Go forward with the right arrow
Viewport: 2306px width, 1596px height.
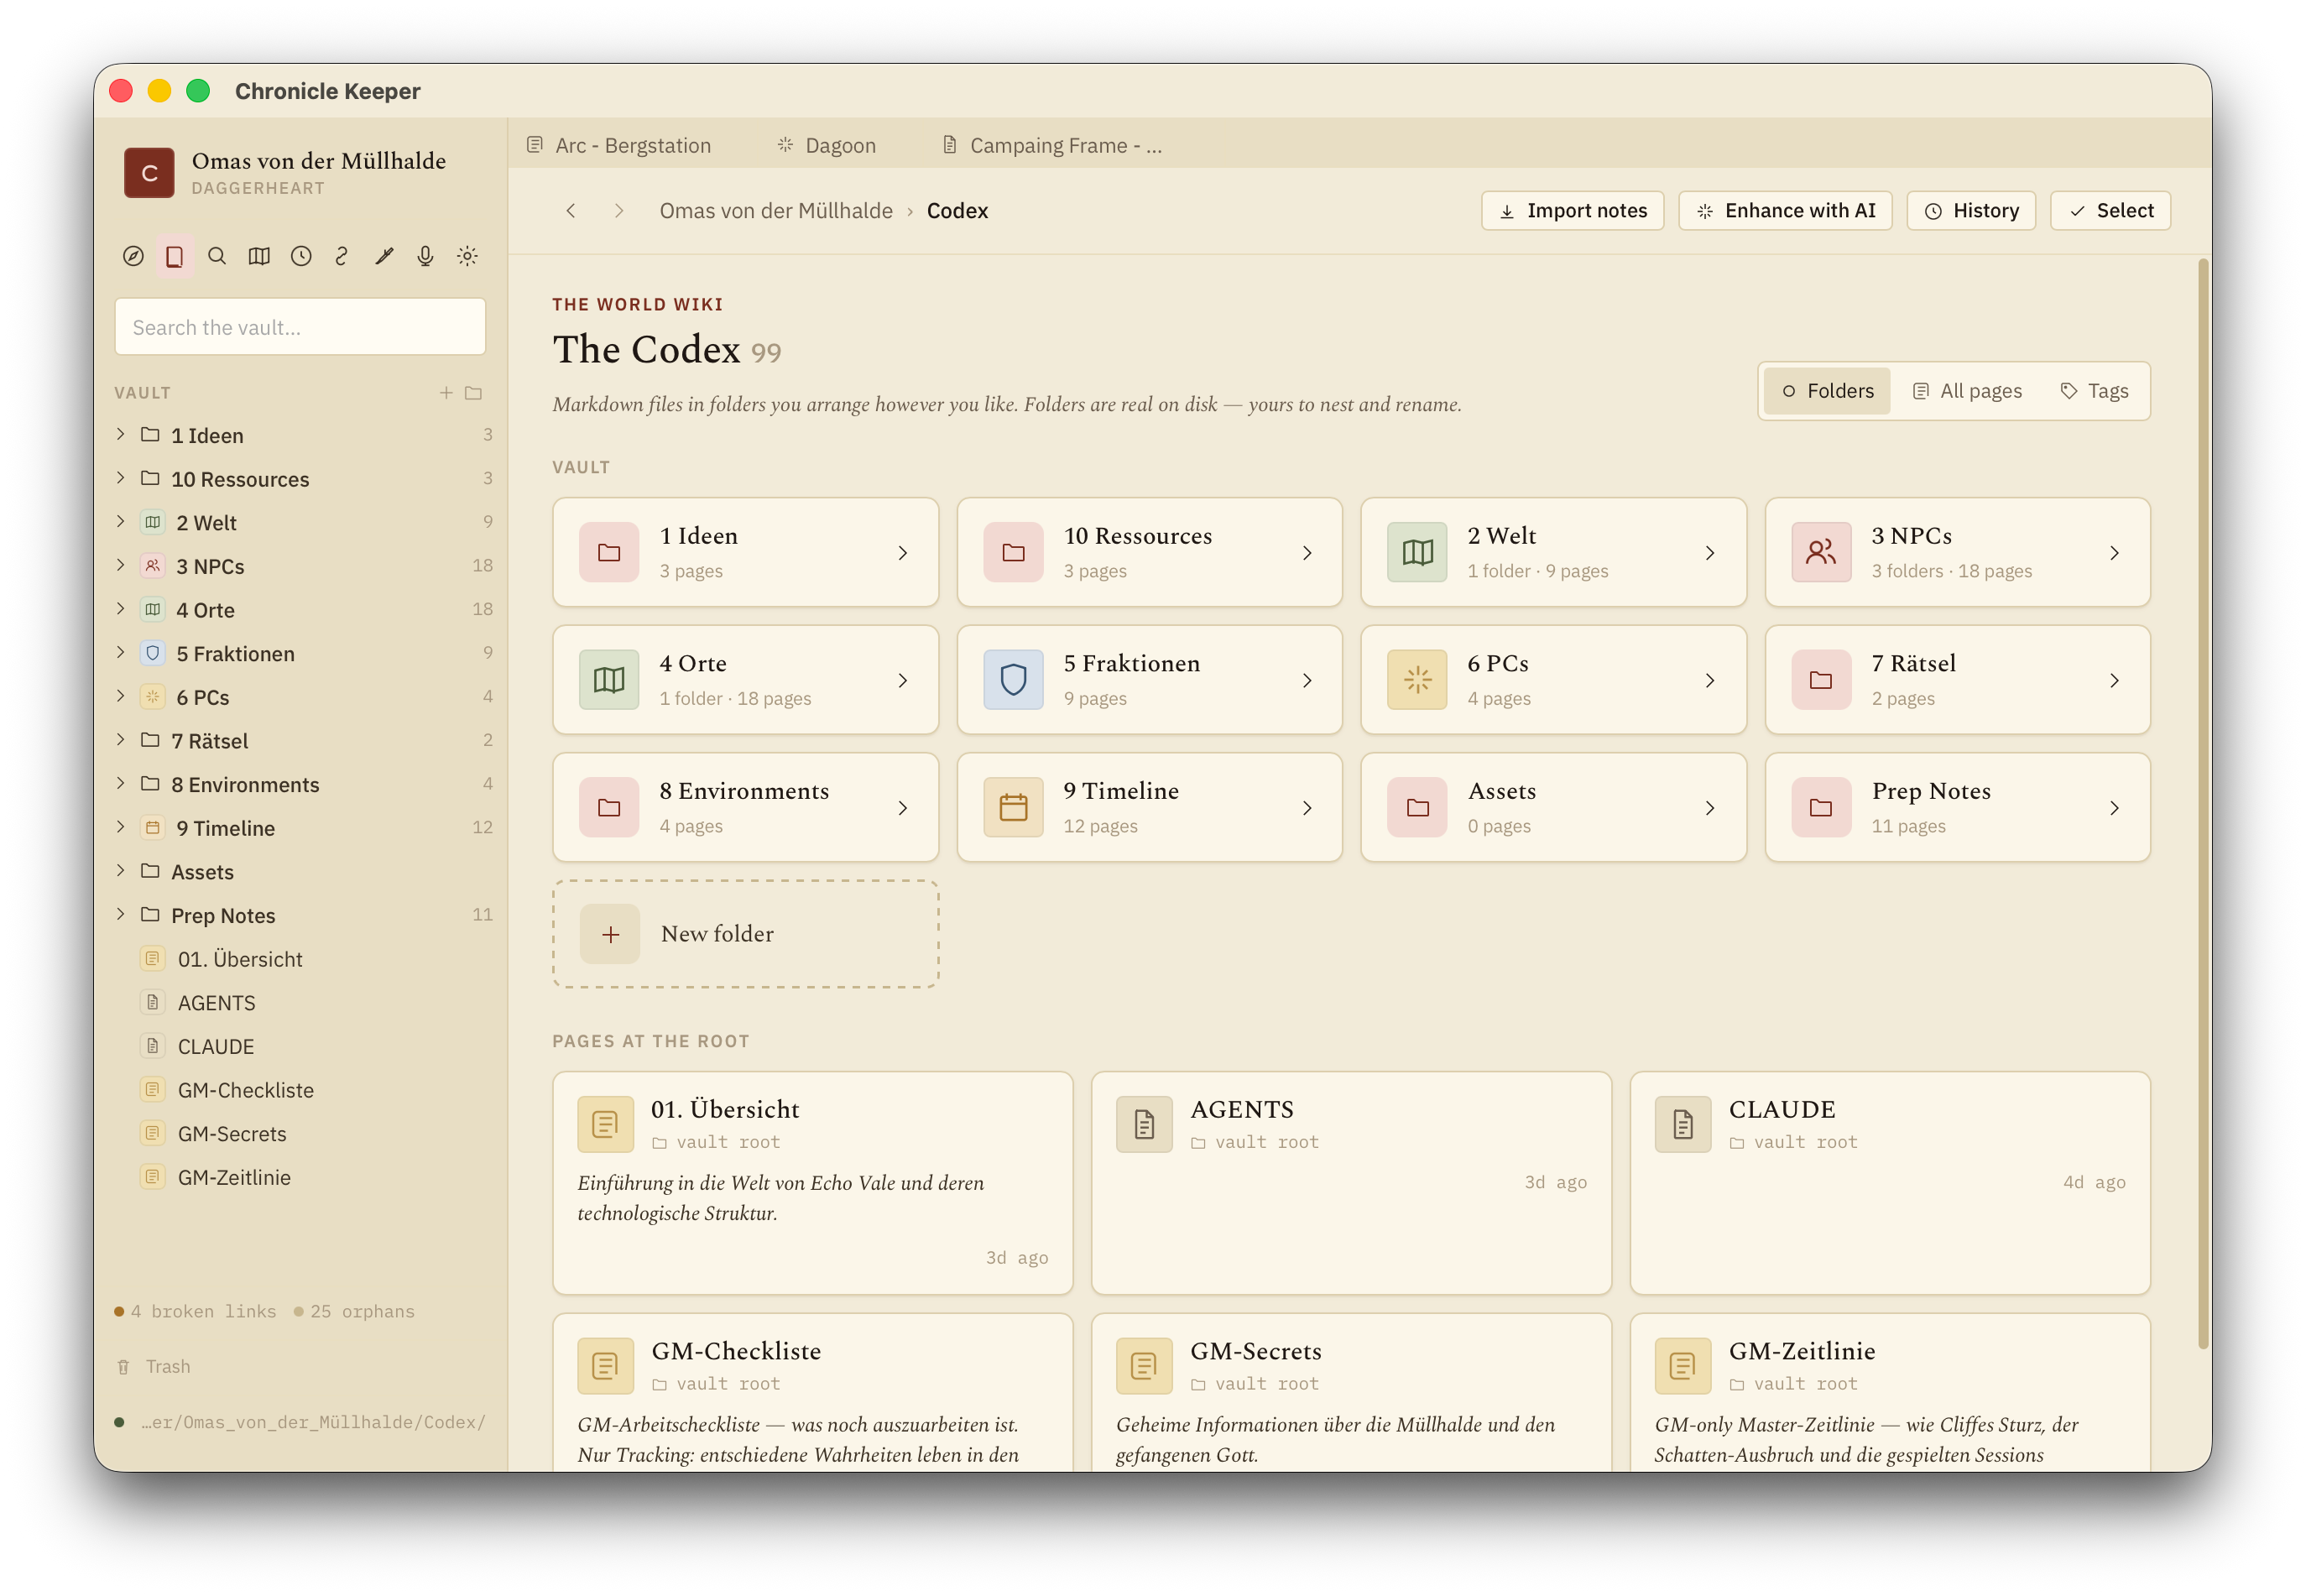tap(619, 210)
